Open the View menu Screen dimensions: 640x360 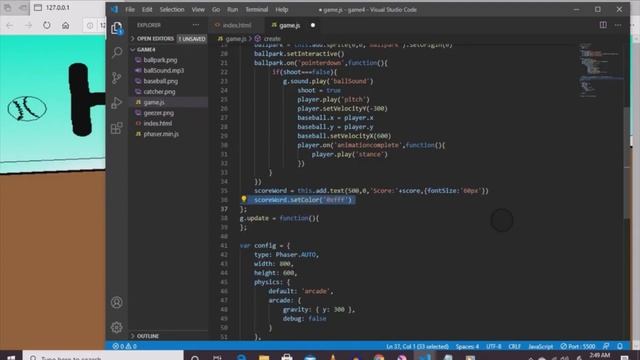pos(198,9)
